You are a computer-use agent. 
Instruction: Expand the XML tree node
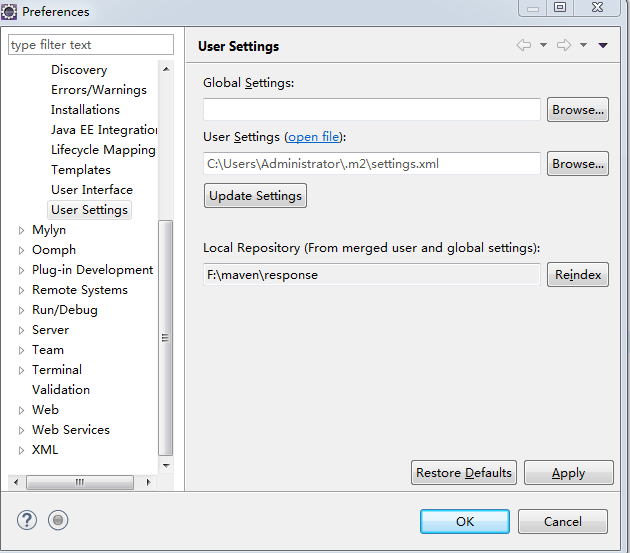tap(21, 451)
